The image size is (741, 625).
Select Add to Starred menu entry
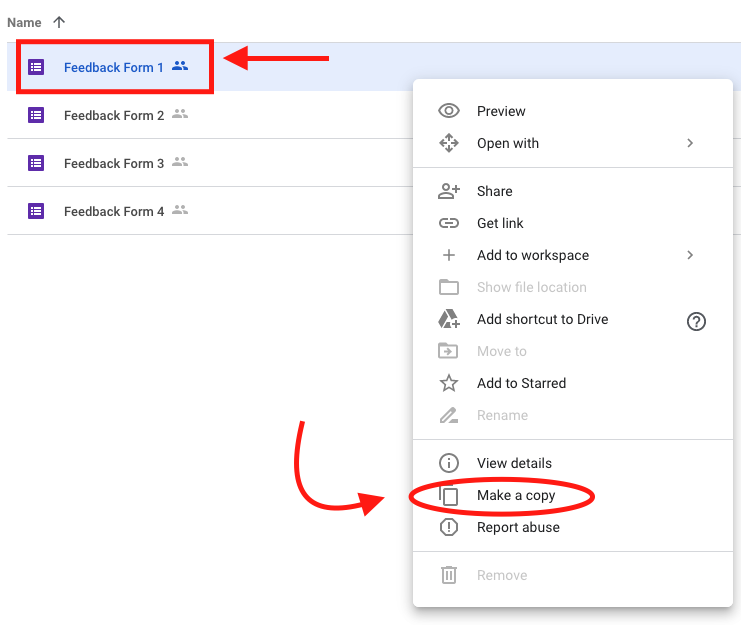[521, 383]
